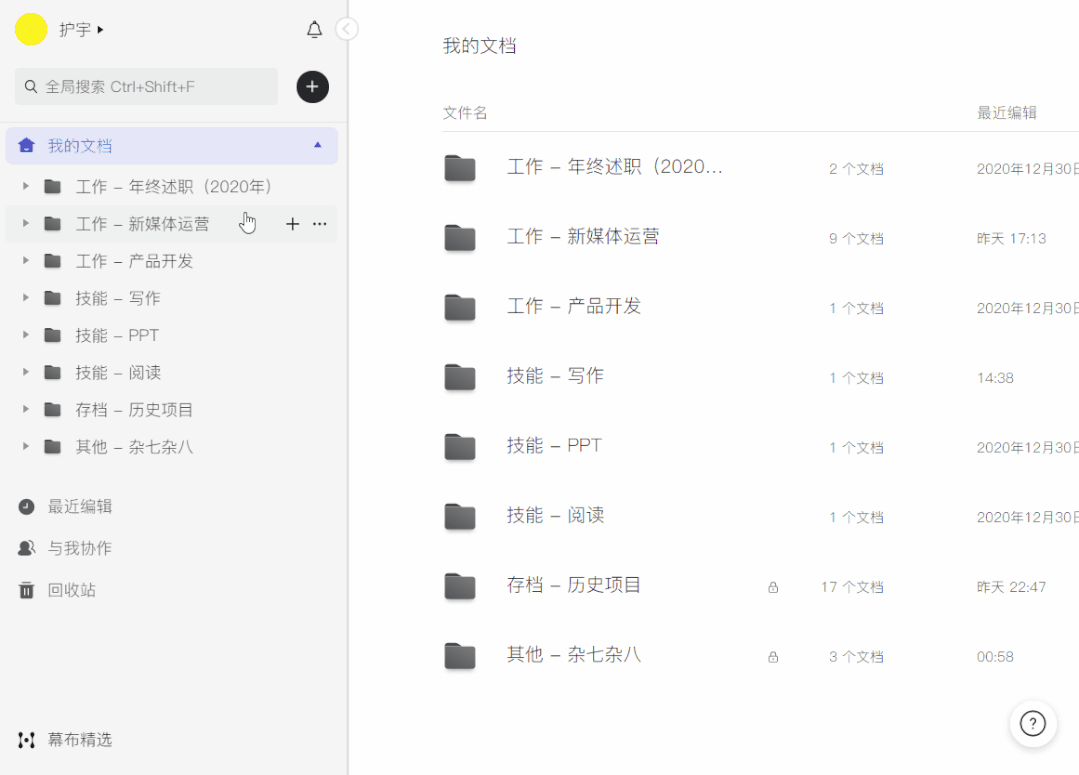
Task: Expand sidebar folder 其他 – 杂七杂八
Action: coord(25,447)
